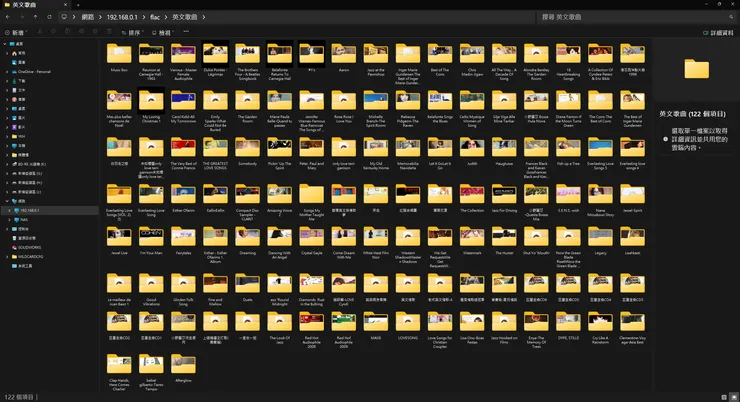740x402 pixels.
Task: Select the Good Vibrations folder
Action: 151,289
